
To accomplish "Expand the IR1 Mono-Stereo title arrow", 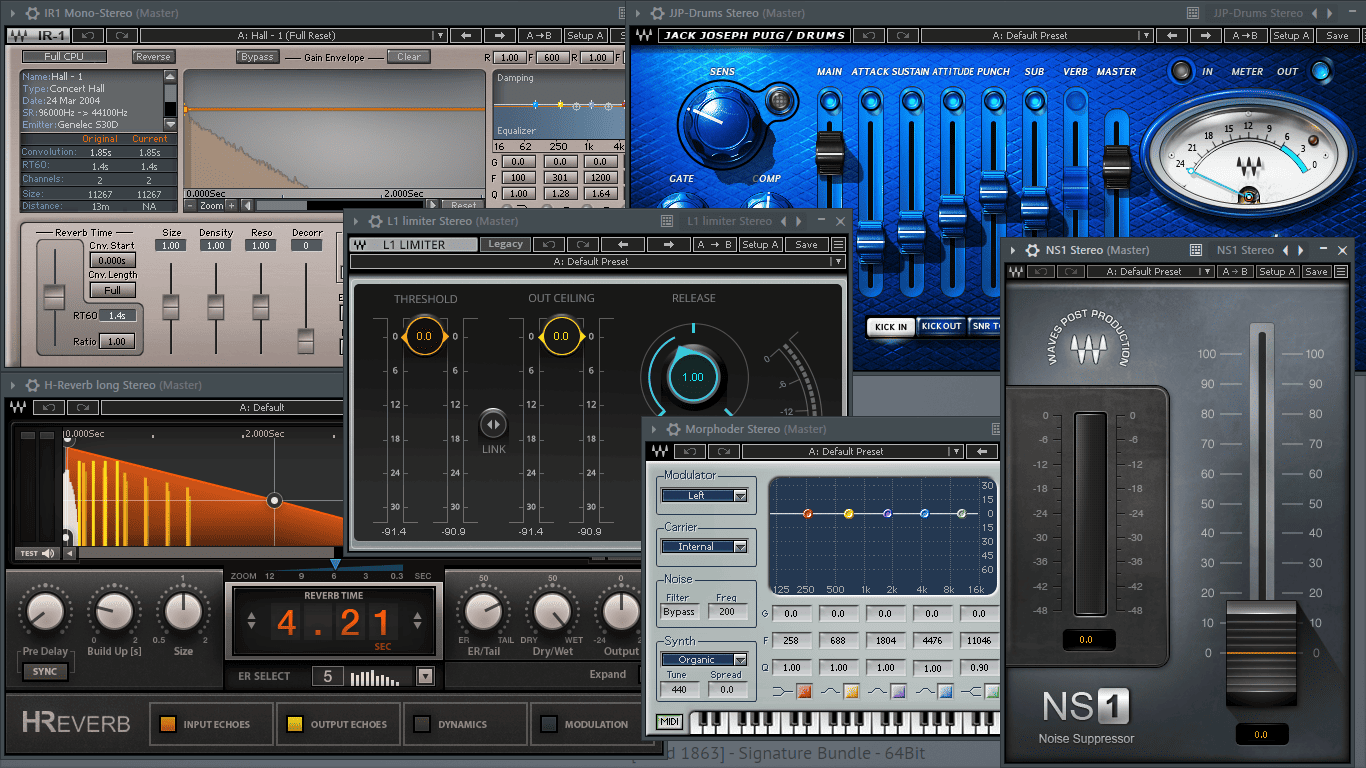I will pos(14,13).
